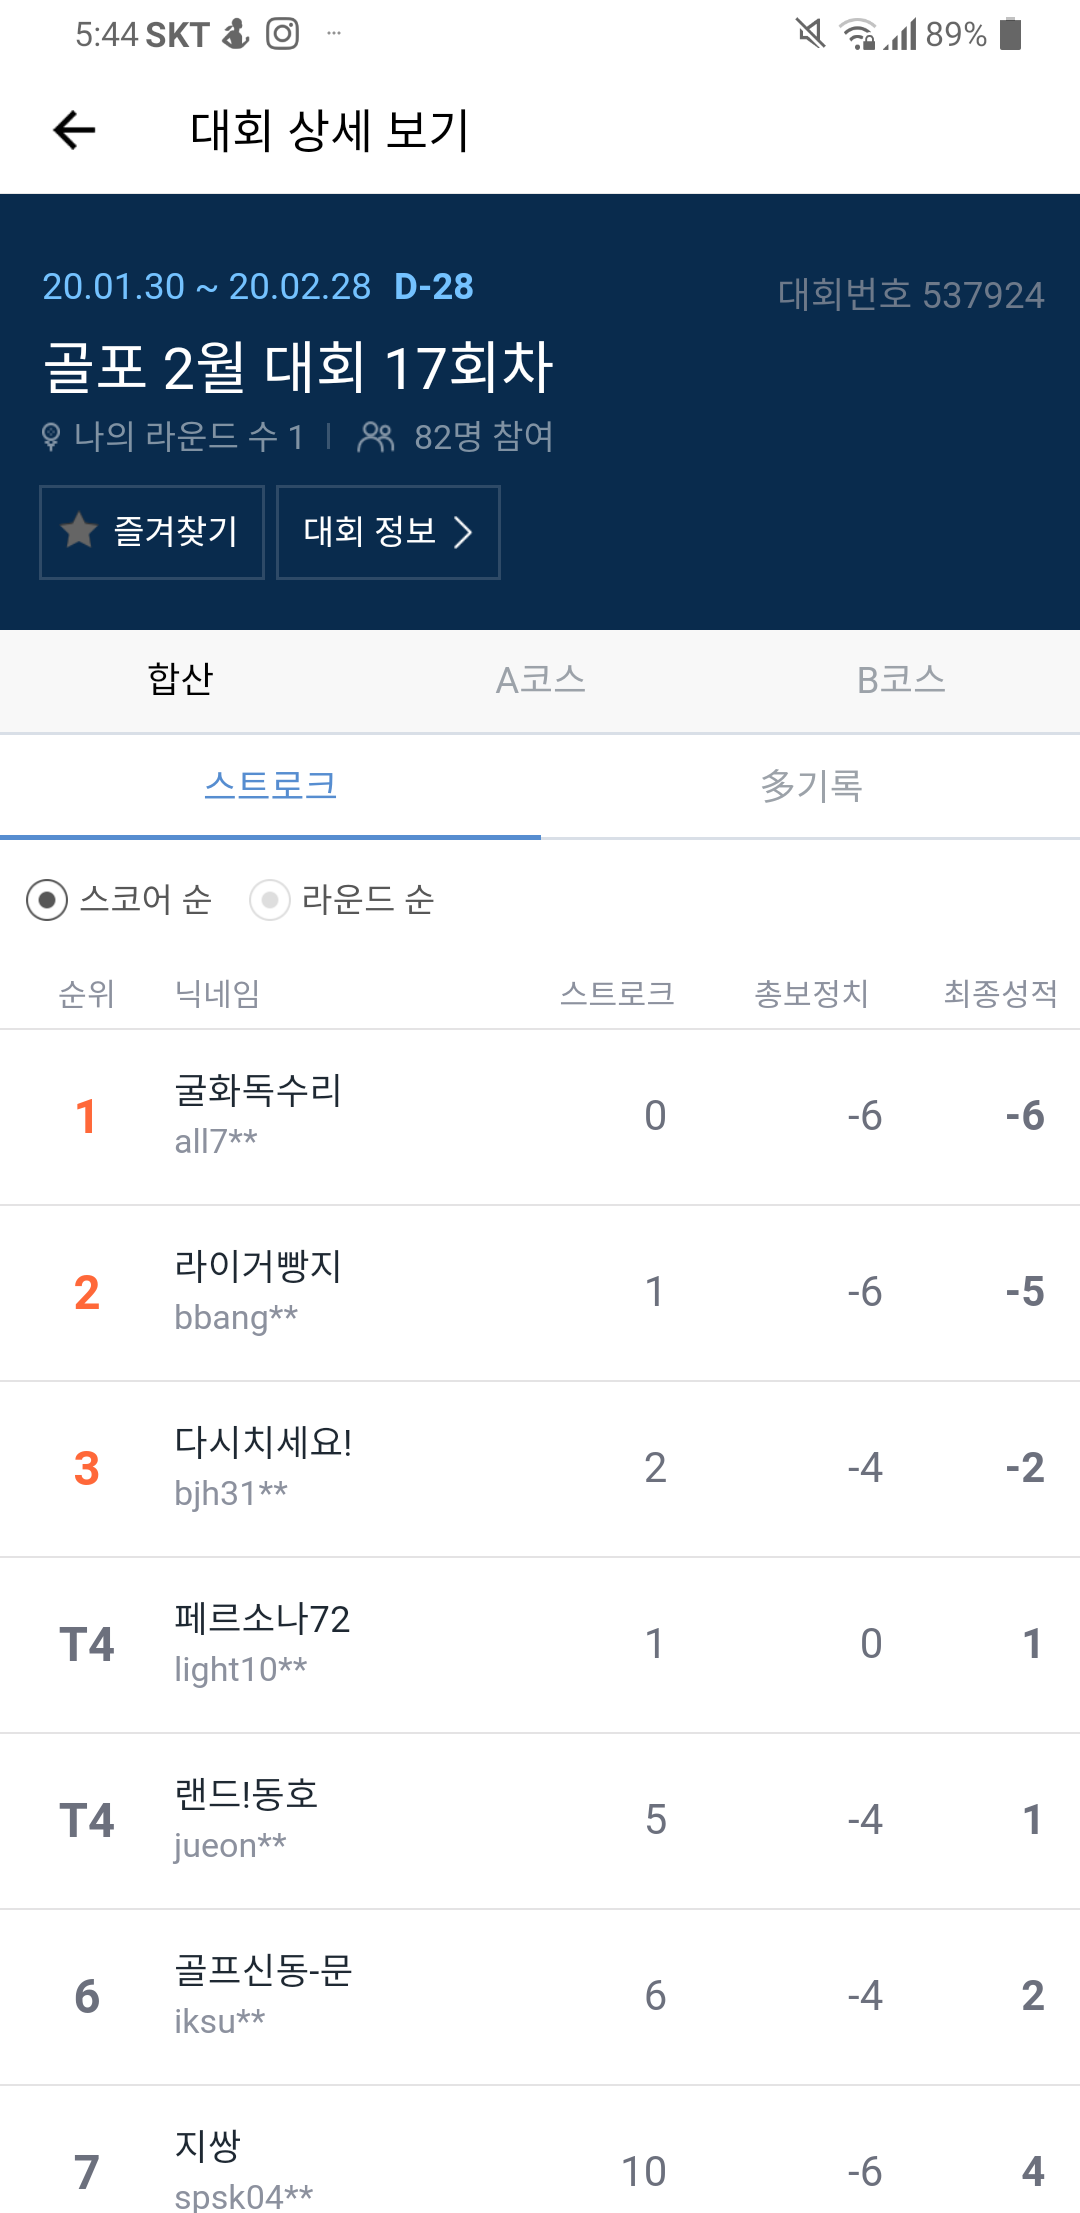Switch to the A코스 tab

coord(540,680)
